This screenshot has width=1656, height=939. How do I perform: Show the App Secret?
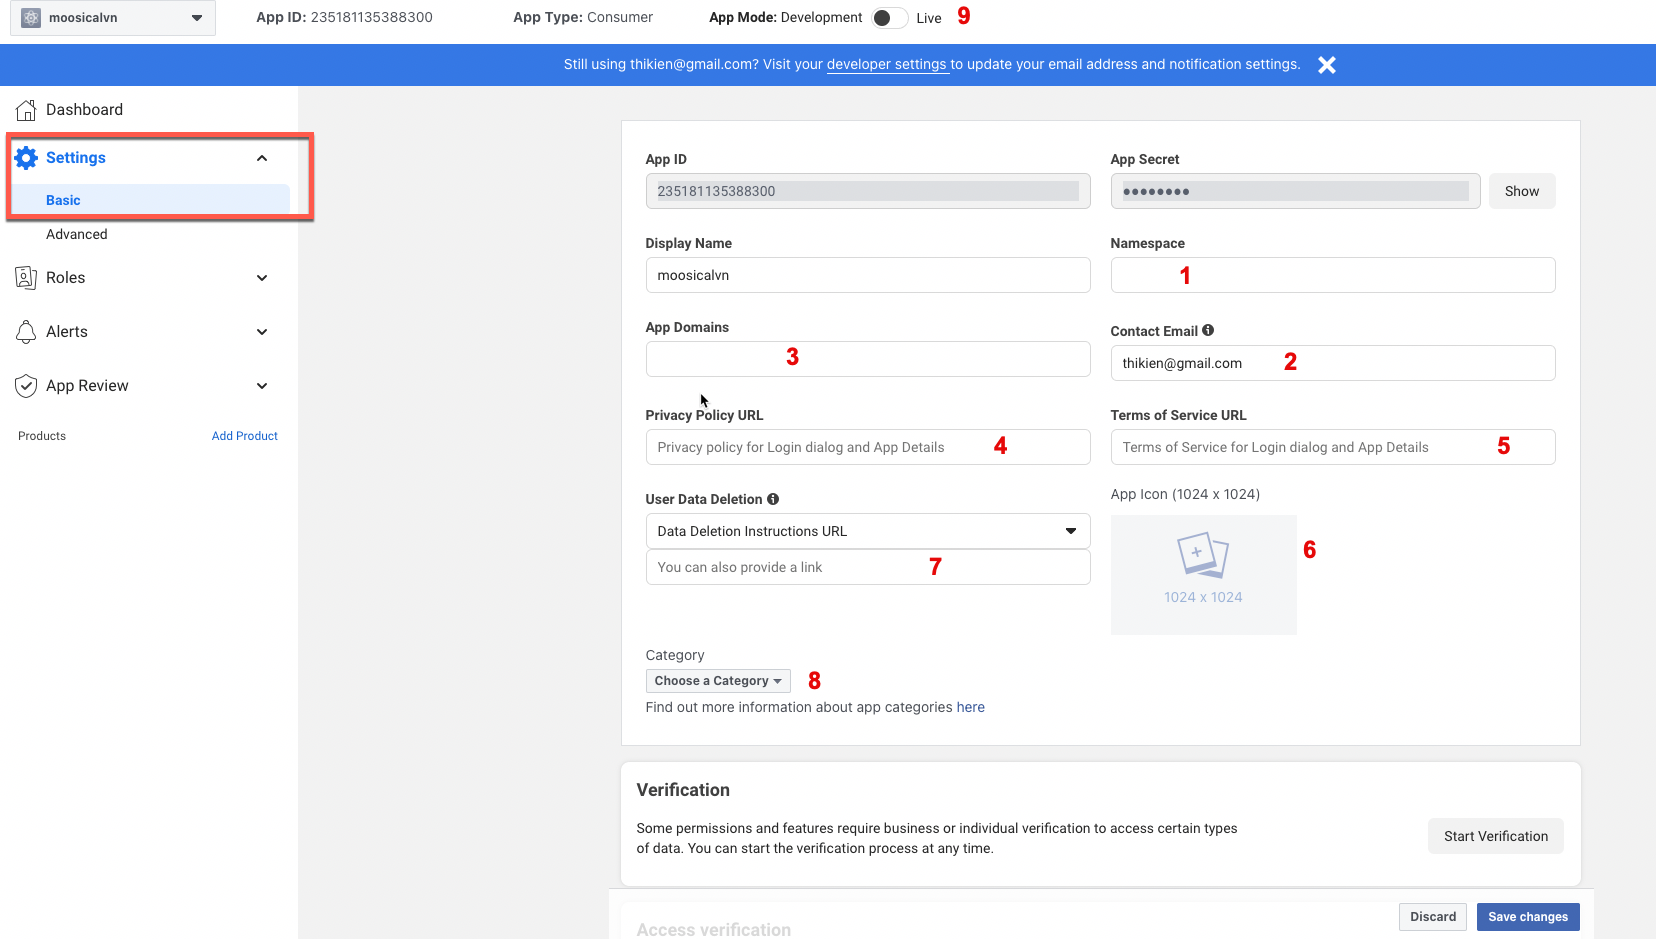[x=1522, y=191]
